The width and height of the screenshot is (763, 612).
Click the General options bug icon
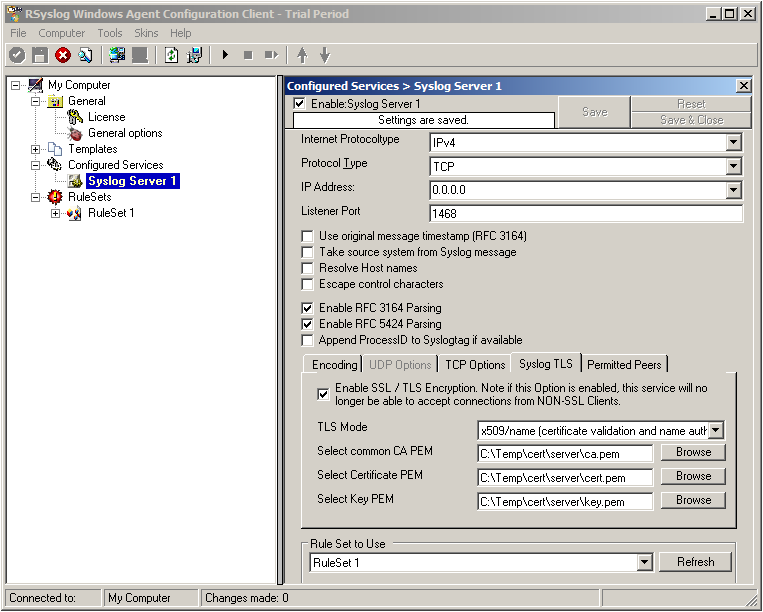74,133
